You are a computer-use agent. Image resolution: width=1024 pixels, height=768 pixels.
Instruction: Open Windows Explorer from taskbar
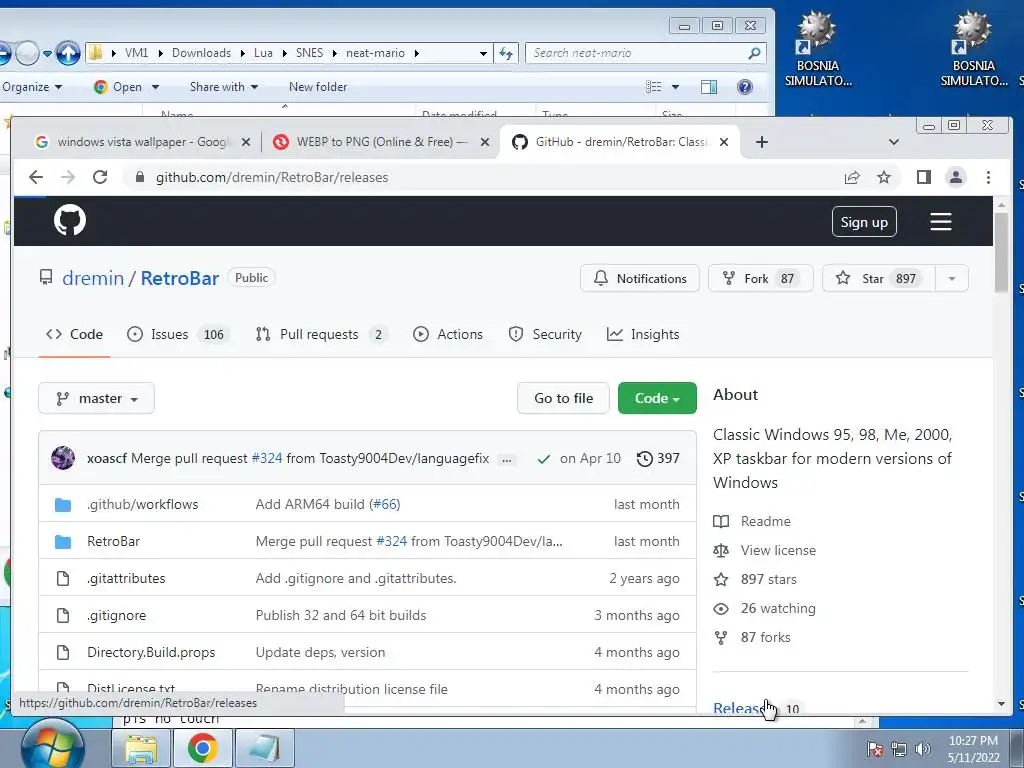pyautogui.click(x=141, y=748)
